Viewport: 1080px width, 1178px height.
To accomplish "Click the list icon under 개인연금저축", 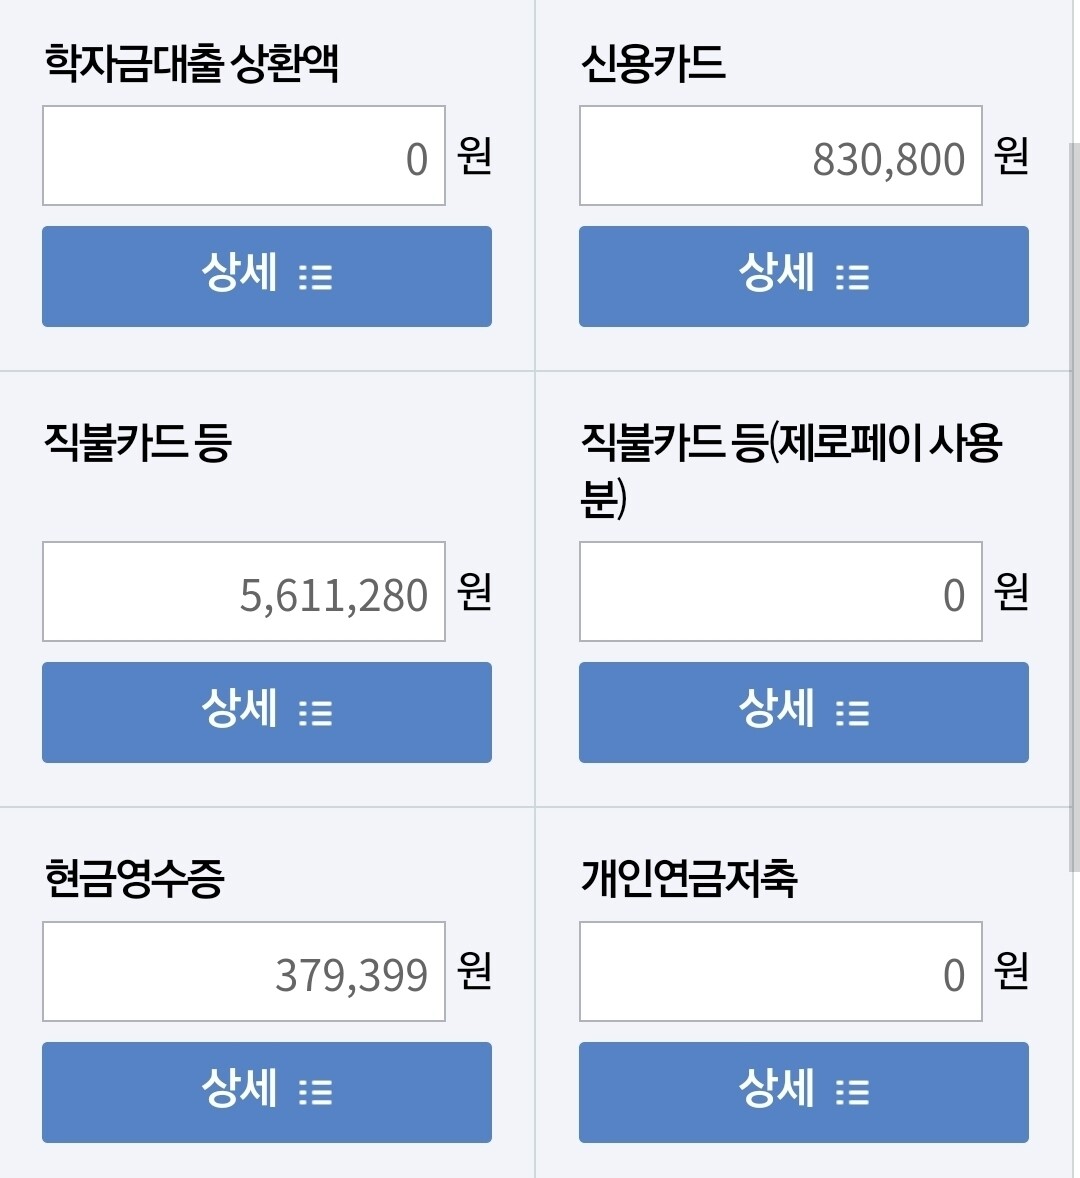I will pyautogui.click(x=853, y=1092).
